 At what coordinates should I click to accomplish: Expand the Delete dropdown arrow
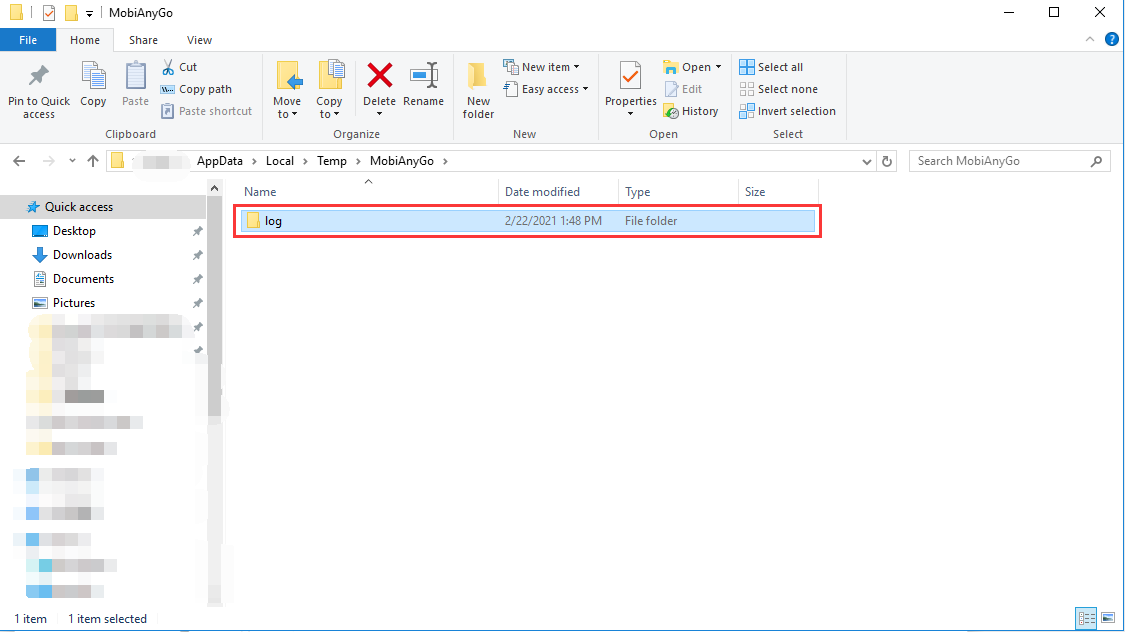pos(380,114)
